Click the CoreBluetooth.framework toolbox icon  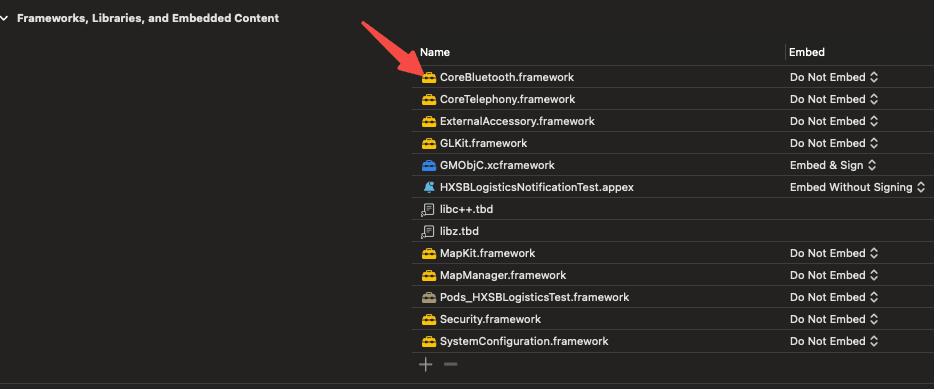(x=429, y=77)
